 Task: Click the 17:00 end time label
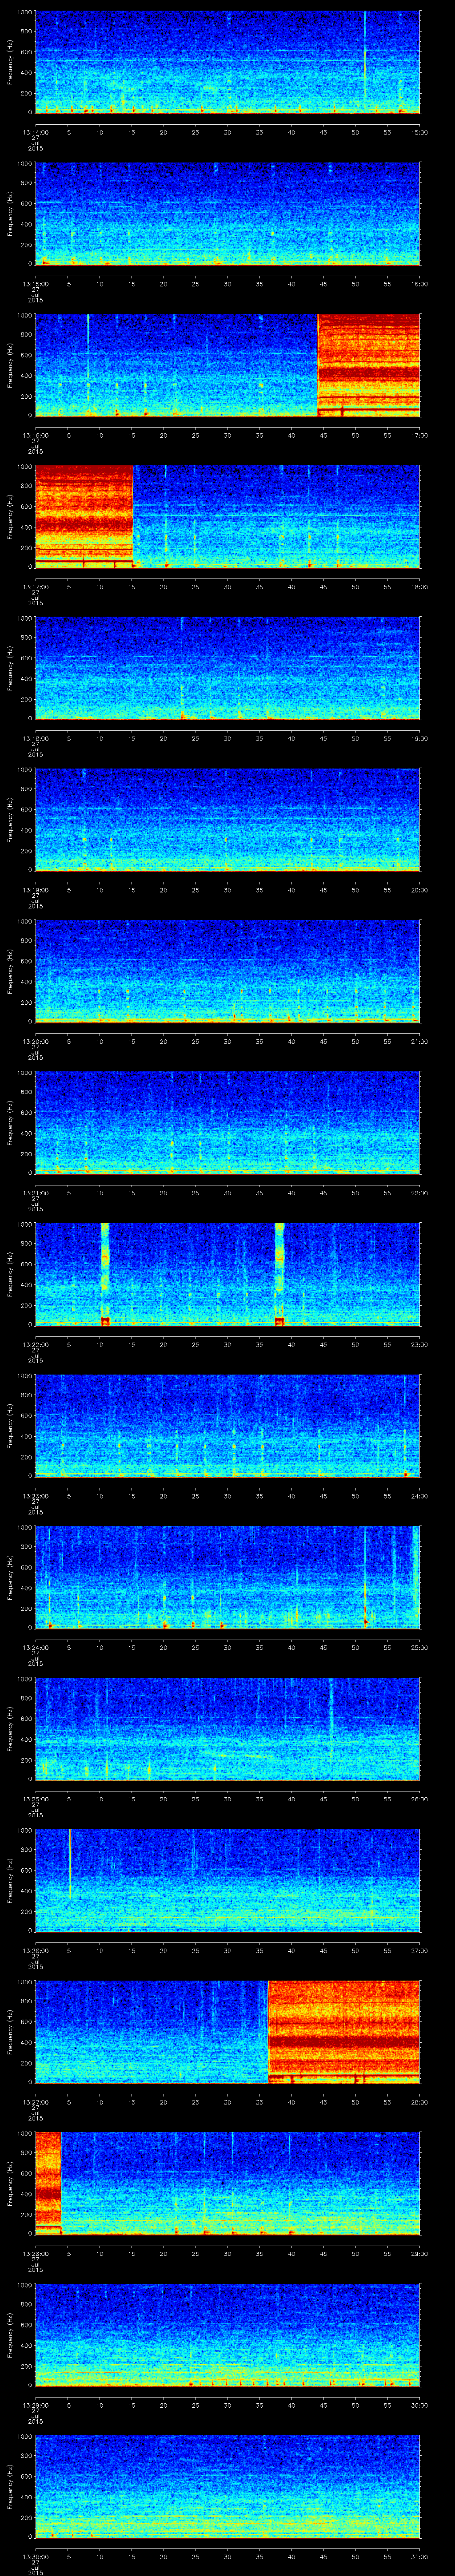pyautogui.click(x=420, y=435)
